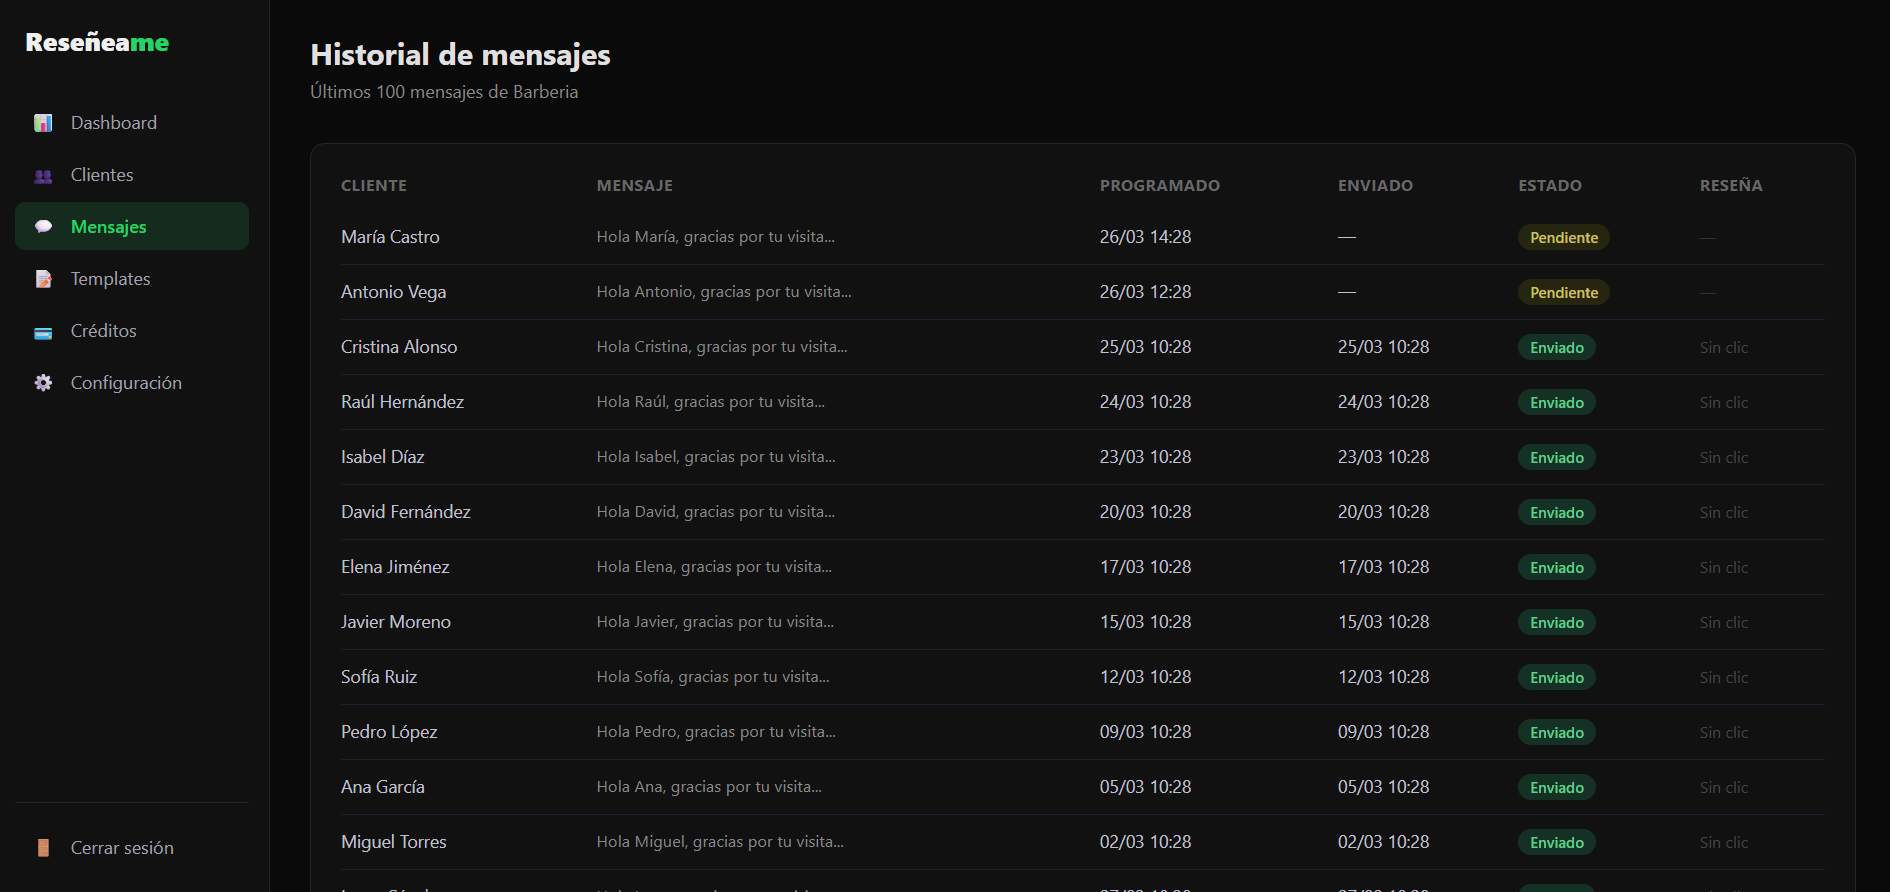
Task: Click the Configuración gear icon
Action: (x=43, y=383)
